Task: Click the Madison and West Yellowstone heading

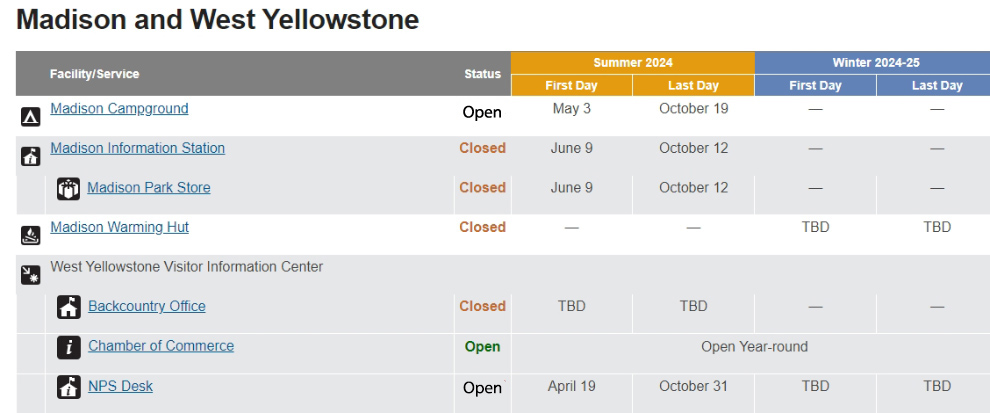Action: coord(218,20)
